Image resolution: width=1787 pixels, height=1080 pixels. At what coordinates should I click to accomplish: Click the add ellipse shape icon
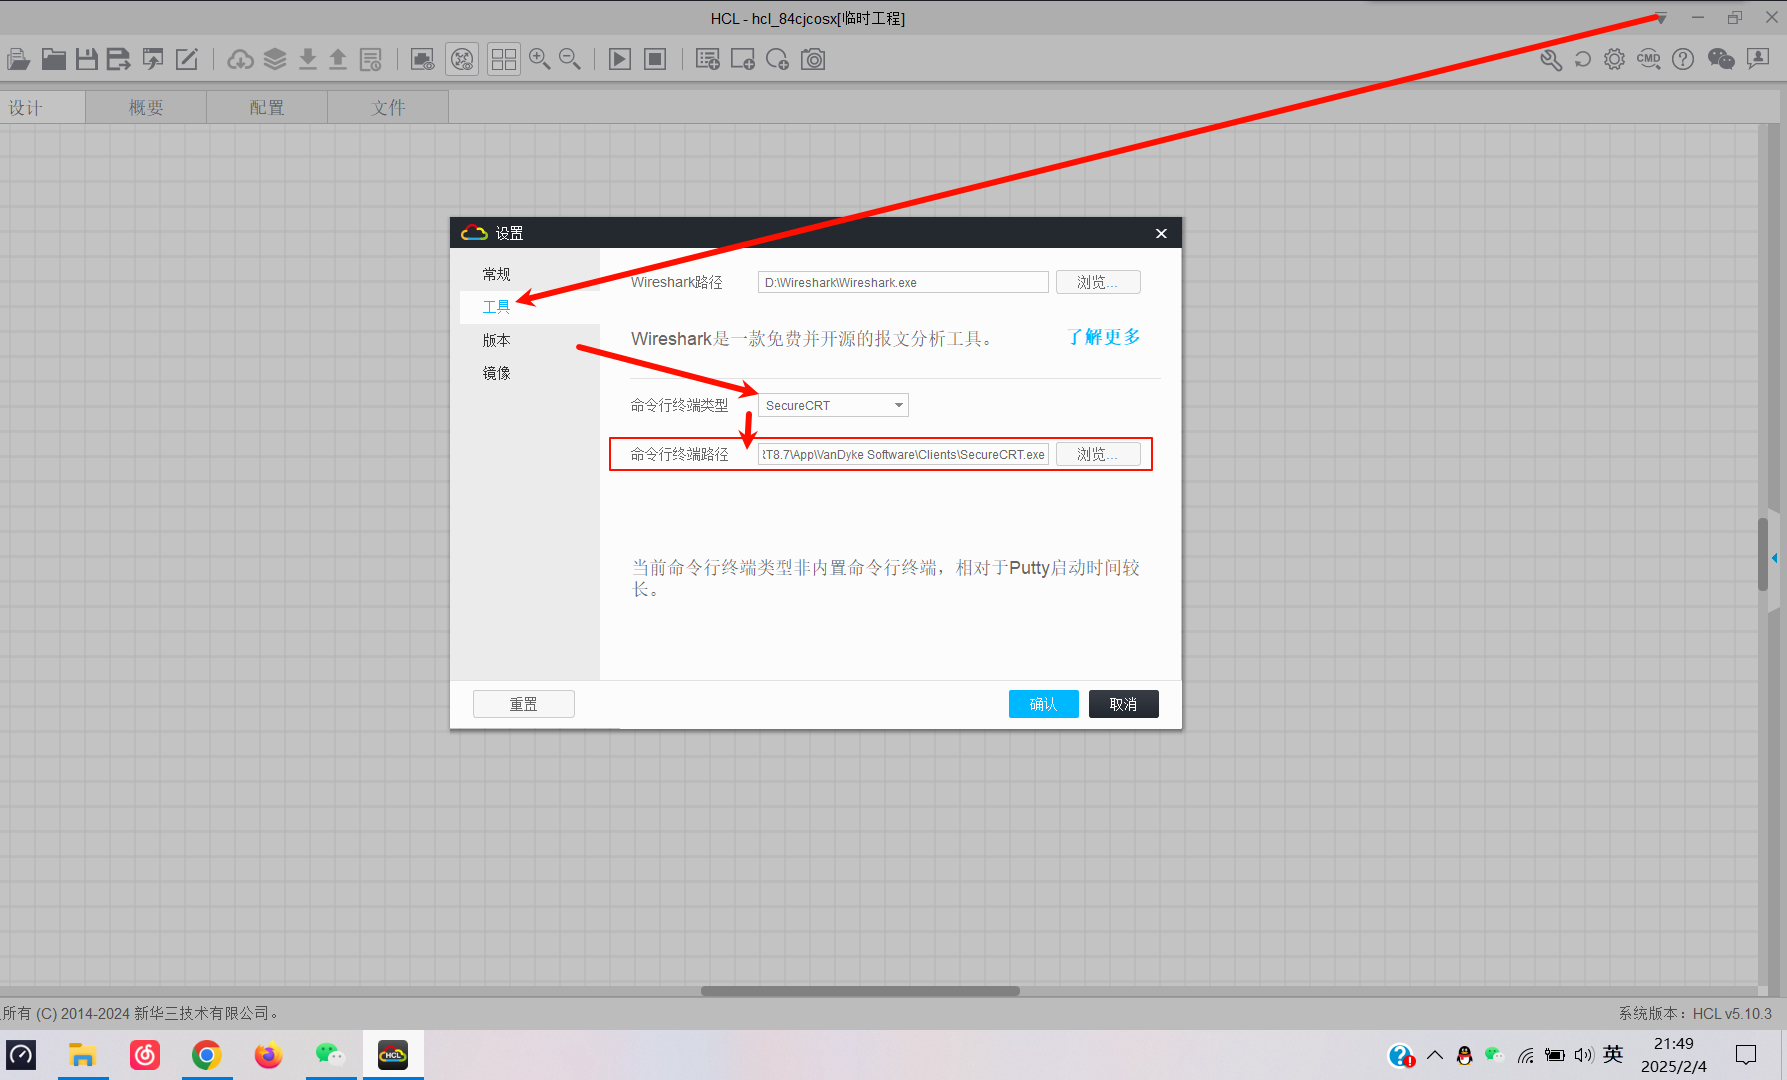(x=777, y=59)
